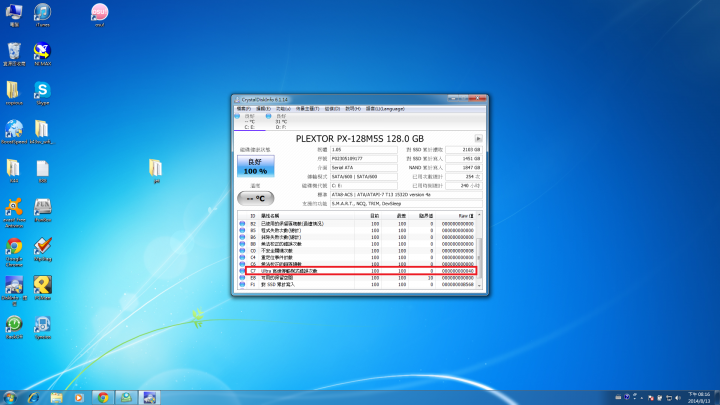Click the CrystalDiskInfo taskbar button
The height and width of the screenshot is (405, 720).
[x=150, y=398]
